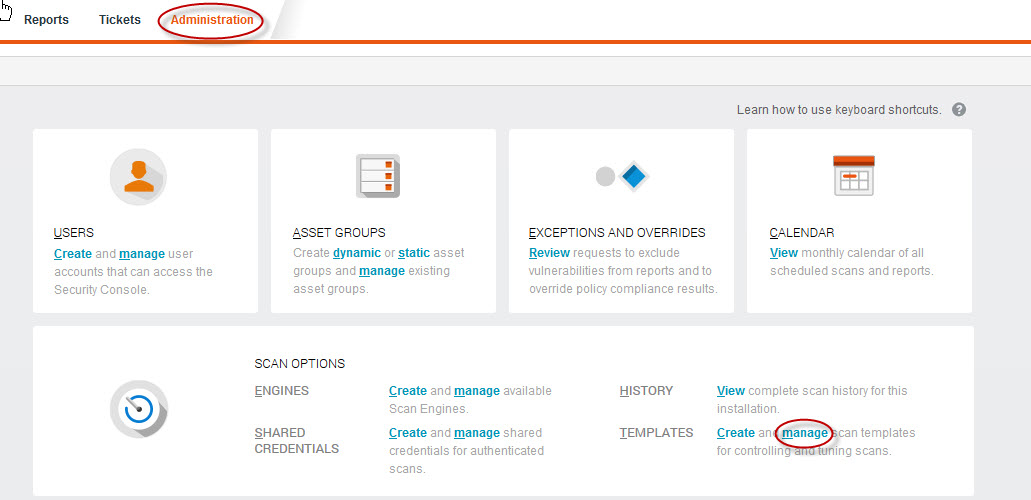View complete scan history link

tap(731, 391)
